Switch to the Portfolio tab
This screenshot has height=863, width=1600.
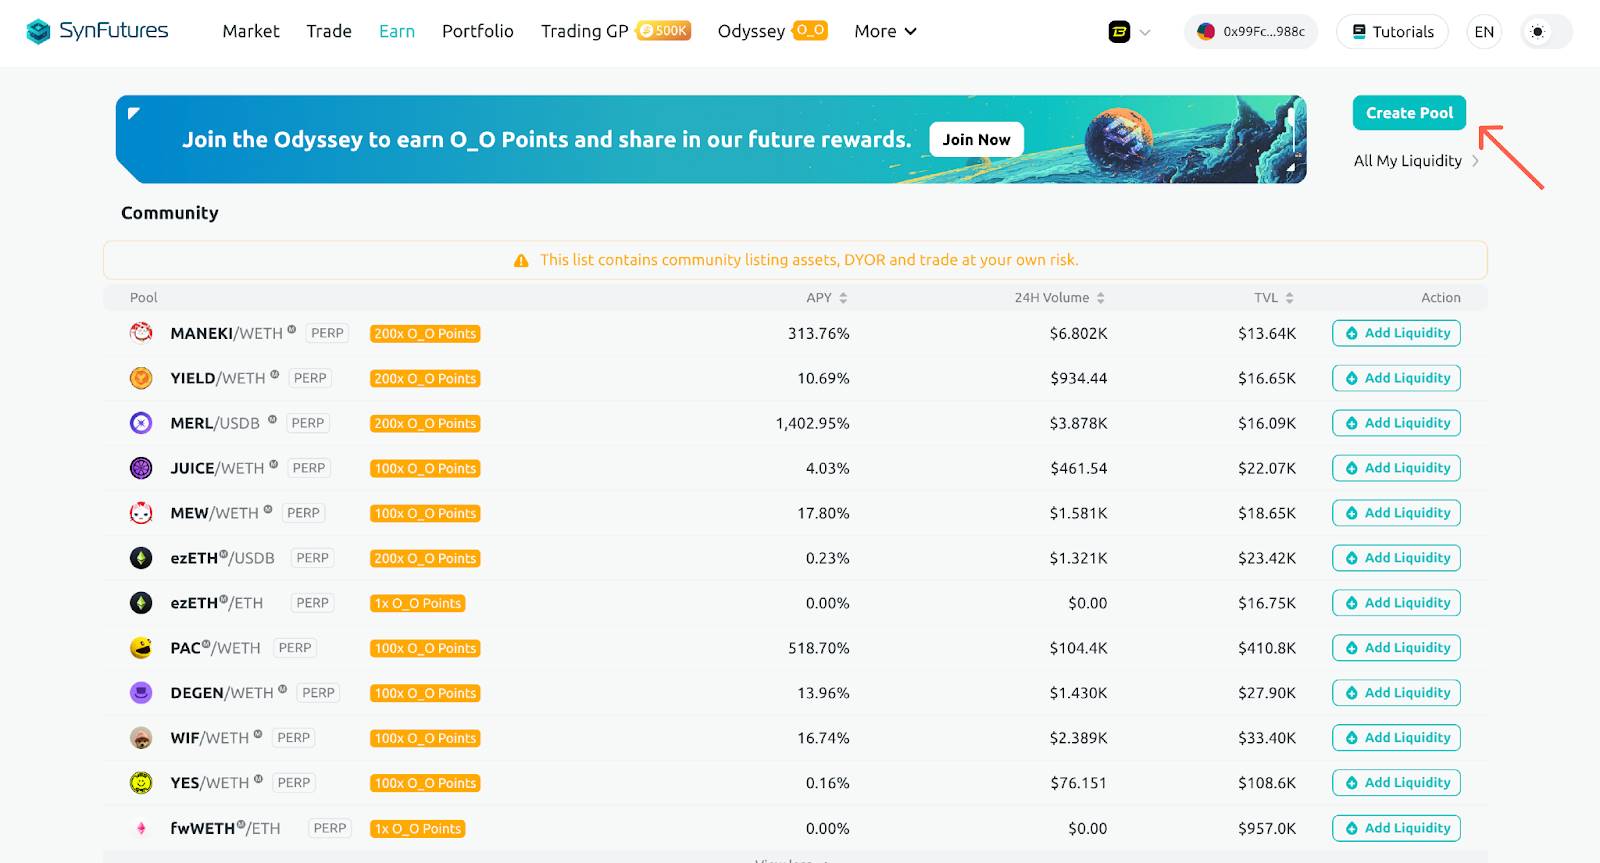coord(478,32)
